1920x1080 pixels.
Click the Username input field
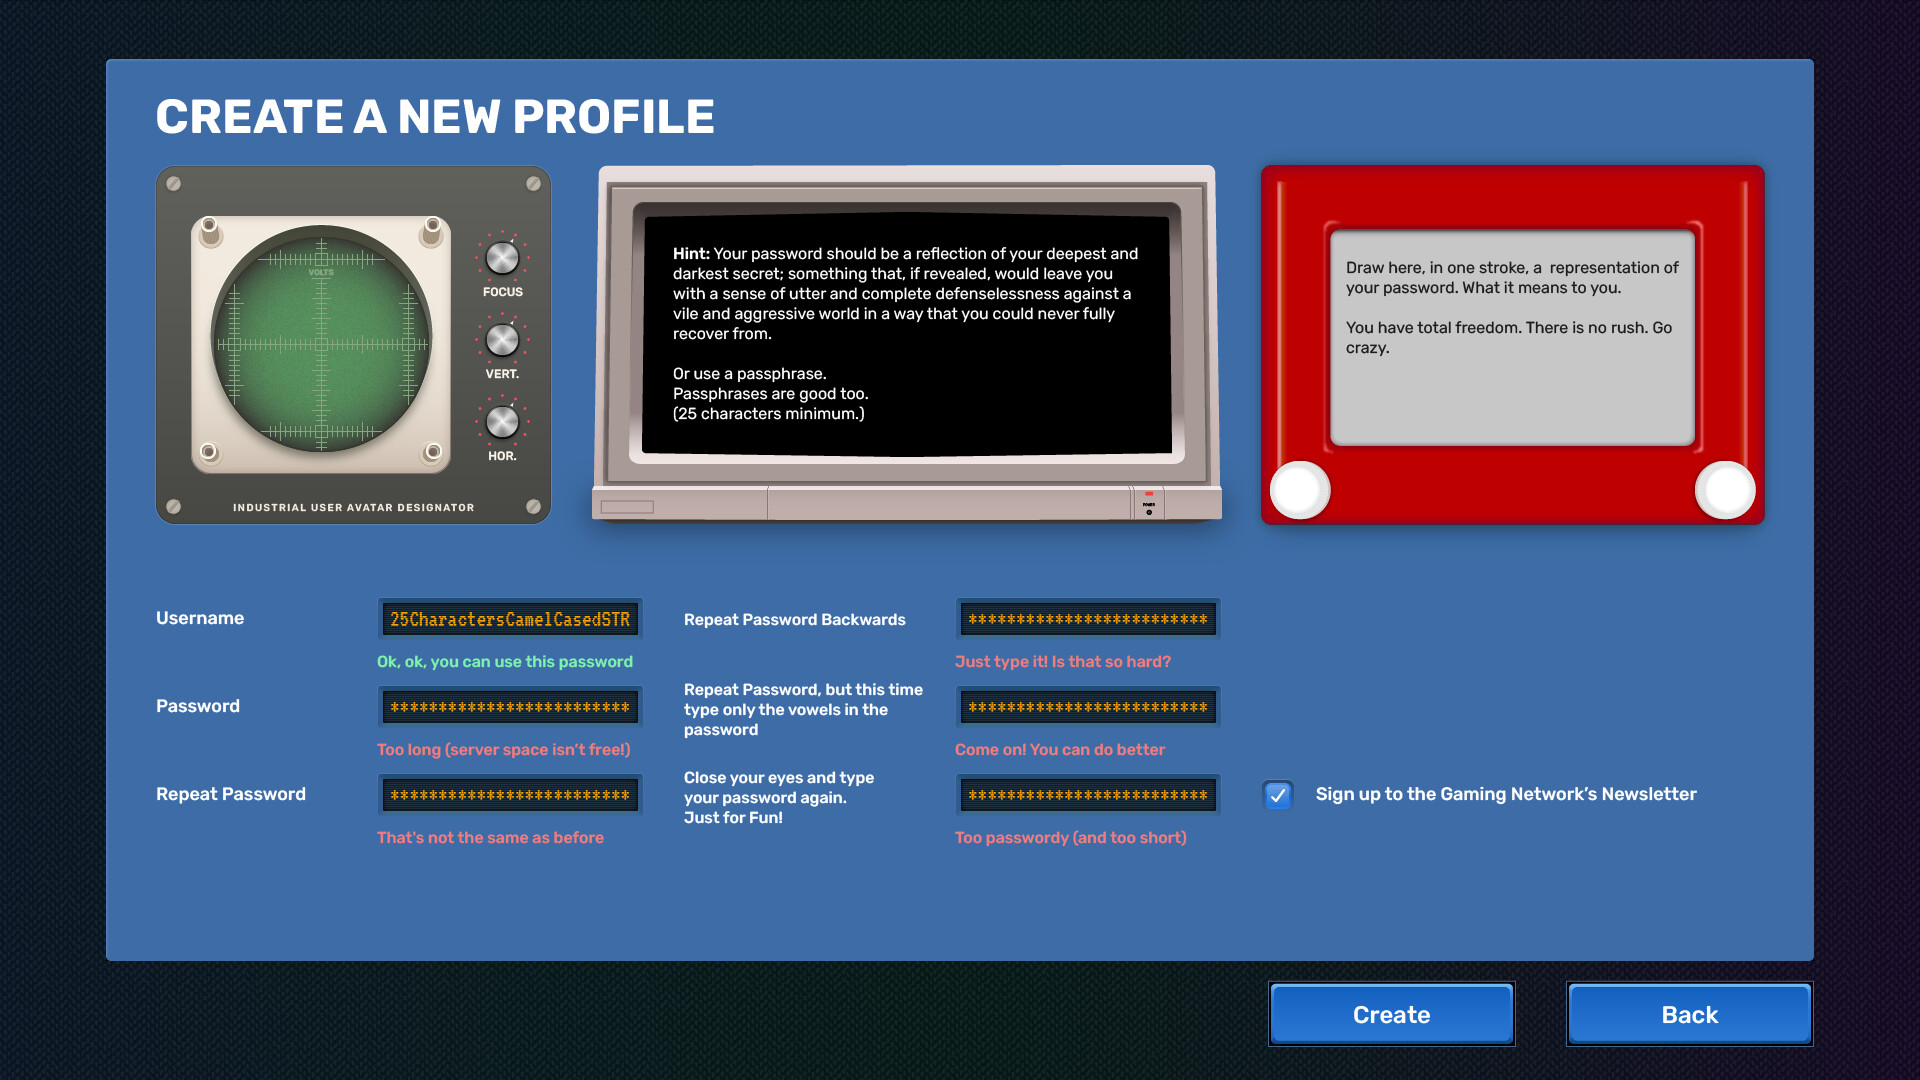510,619
